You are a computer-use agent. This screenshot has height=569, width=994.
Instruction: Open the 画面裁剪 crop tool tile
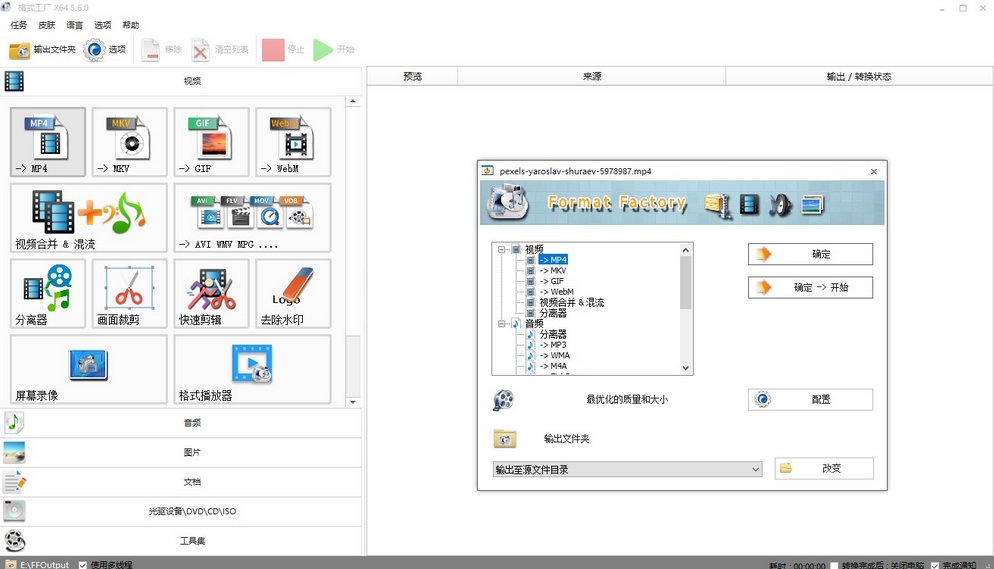pos(129,293)
